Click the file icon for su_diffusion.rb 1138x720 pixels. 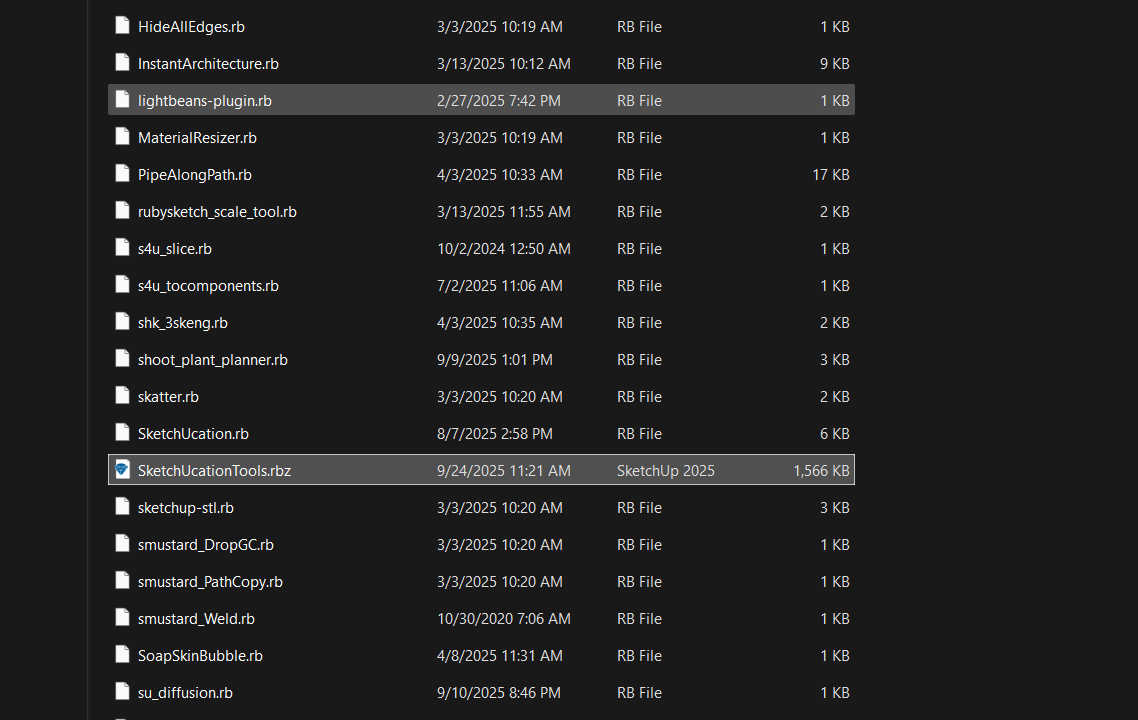(122, 692)
